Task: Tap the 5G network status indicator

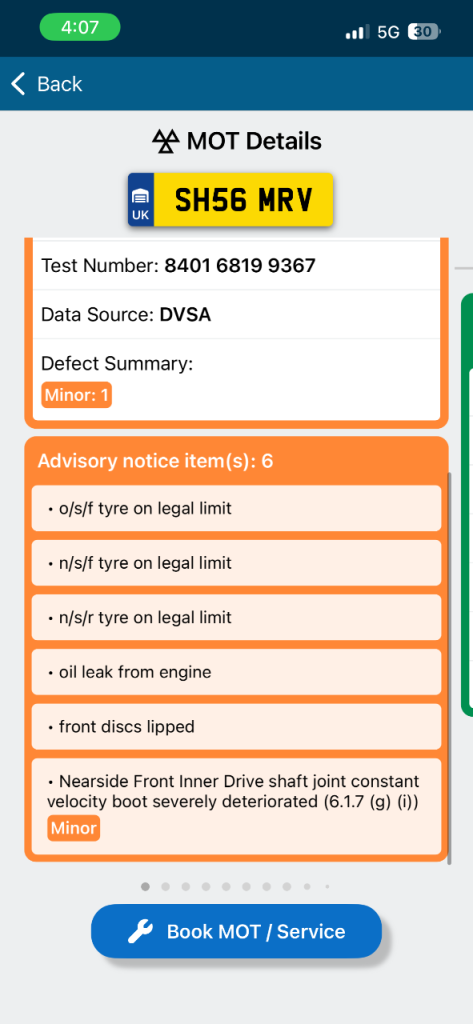Action: pos(388,32)
